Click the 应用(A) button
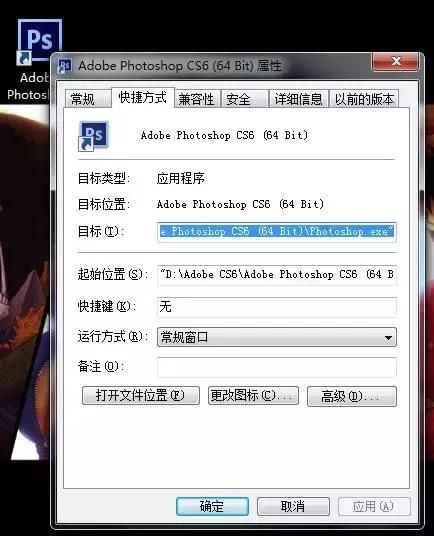Image resolution: width=434 pixels, height=536 pixels. [374, 506]
